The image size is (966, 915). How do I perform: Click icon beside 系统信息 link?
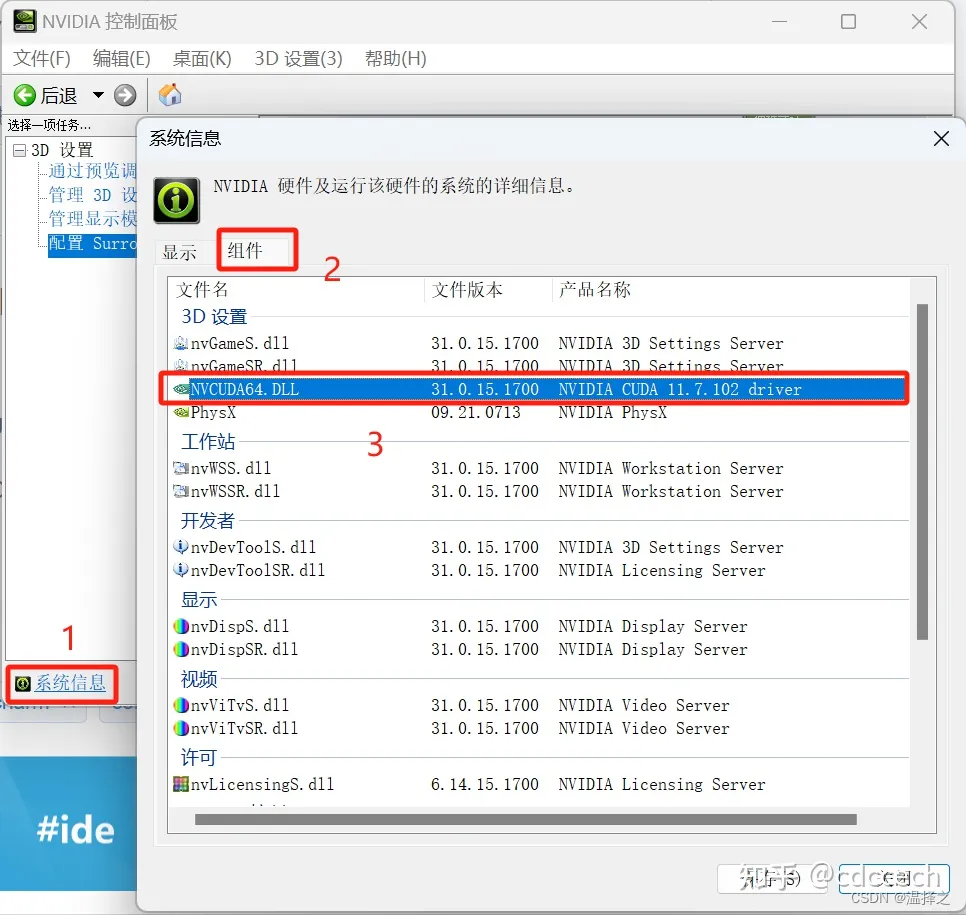23,683
